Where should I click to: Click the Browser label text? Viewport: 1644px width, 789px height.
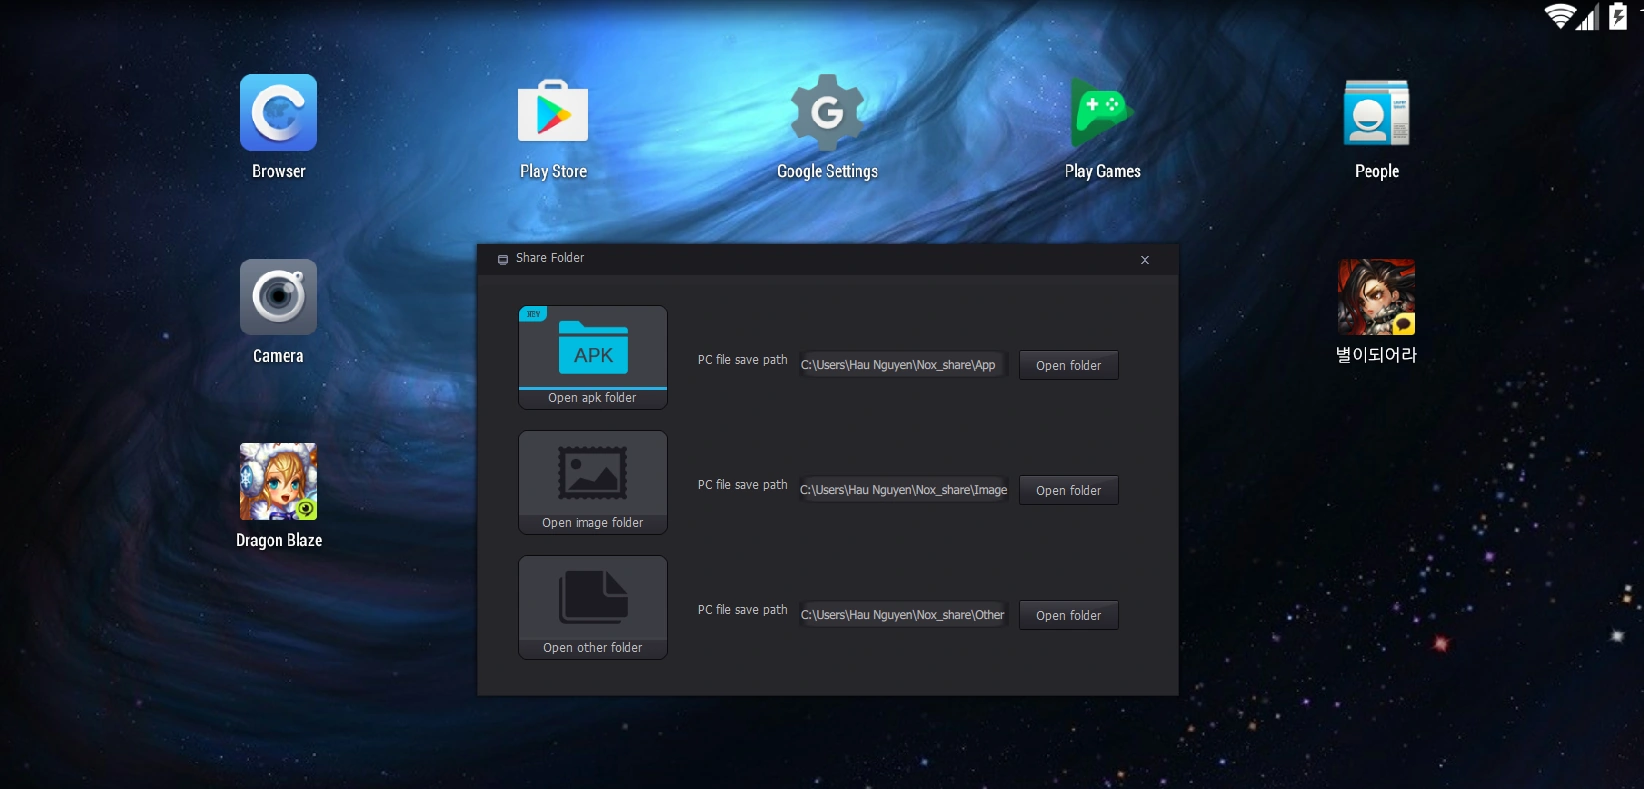[279, 171]
